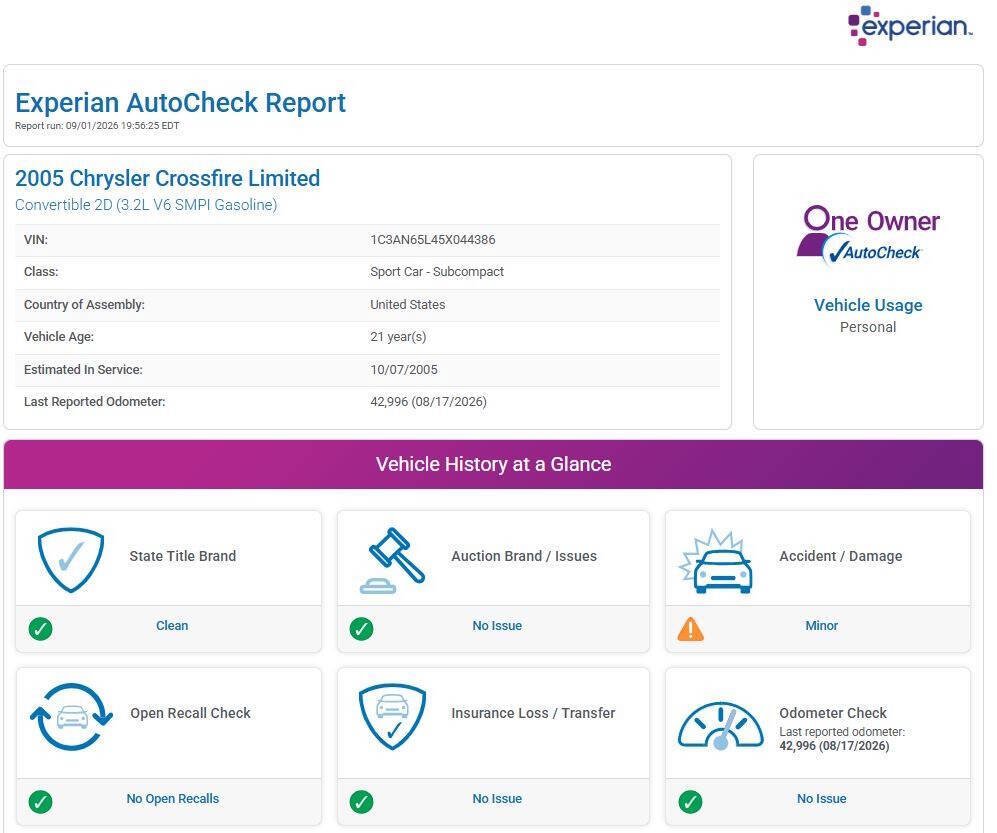Click the green checkmark beside Clean
This screenshot has width=997, height=833.
click(41, 628)
